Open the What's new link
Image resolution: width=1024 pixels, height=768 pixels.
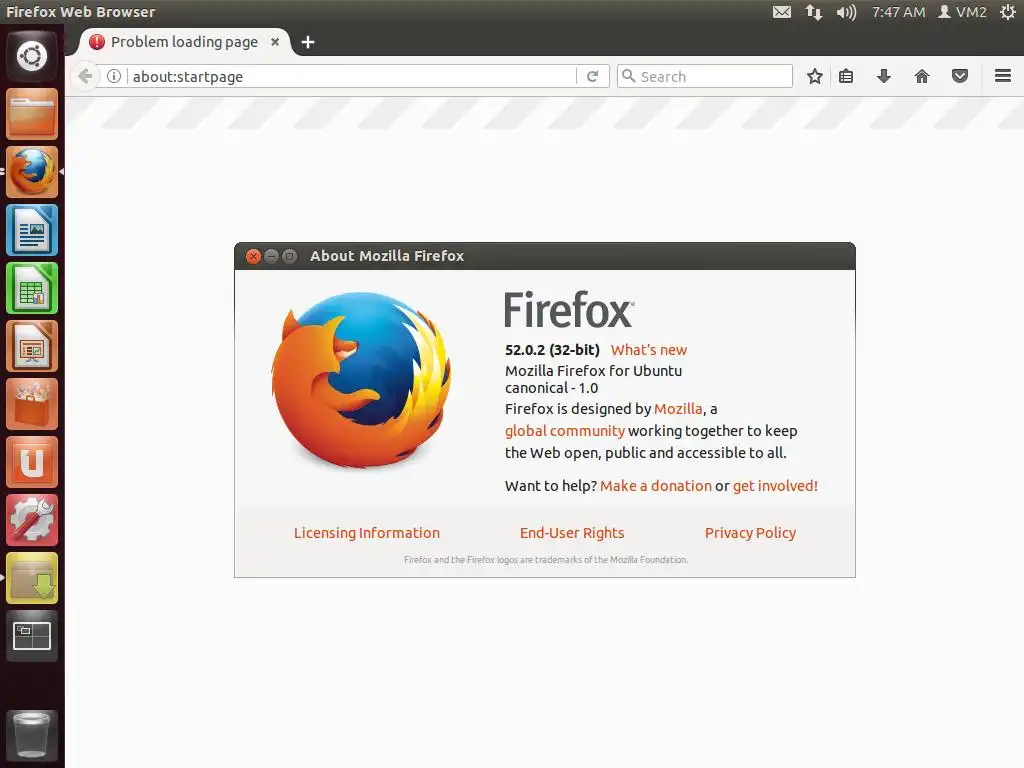[x=648, y=350]
